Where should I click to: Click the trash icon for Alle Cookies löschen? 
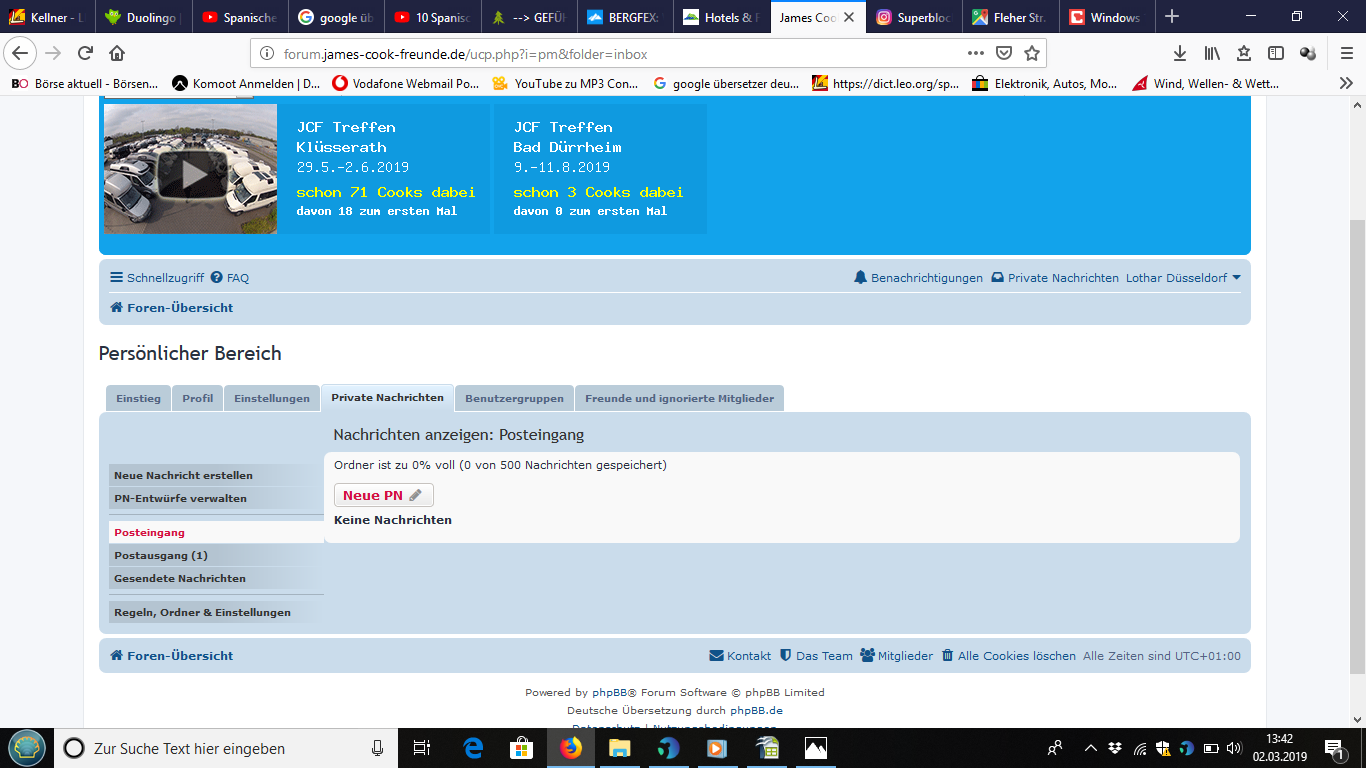click(x=947, y=655)
